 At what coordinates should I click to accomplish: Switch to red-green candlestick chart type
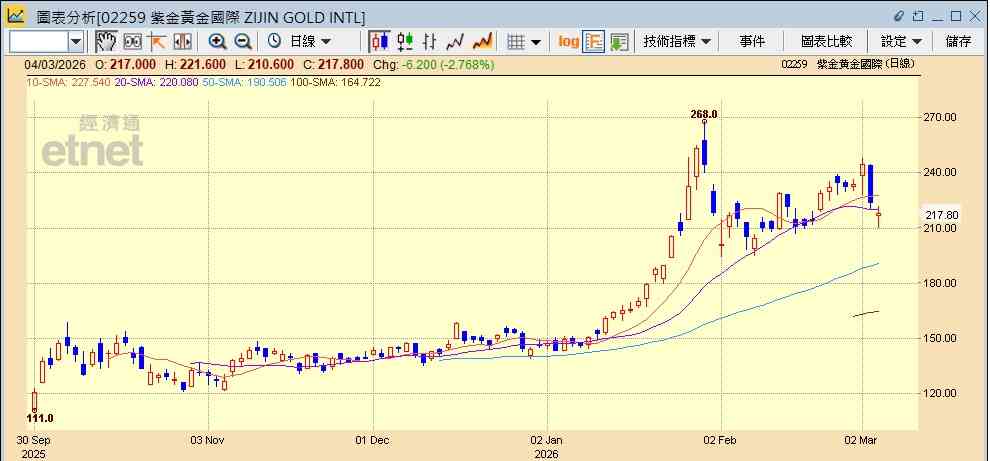tap(405, 42)
